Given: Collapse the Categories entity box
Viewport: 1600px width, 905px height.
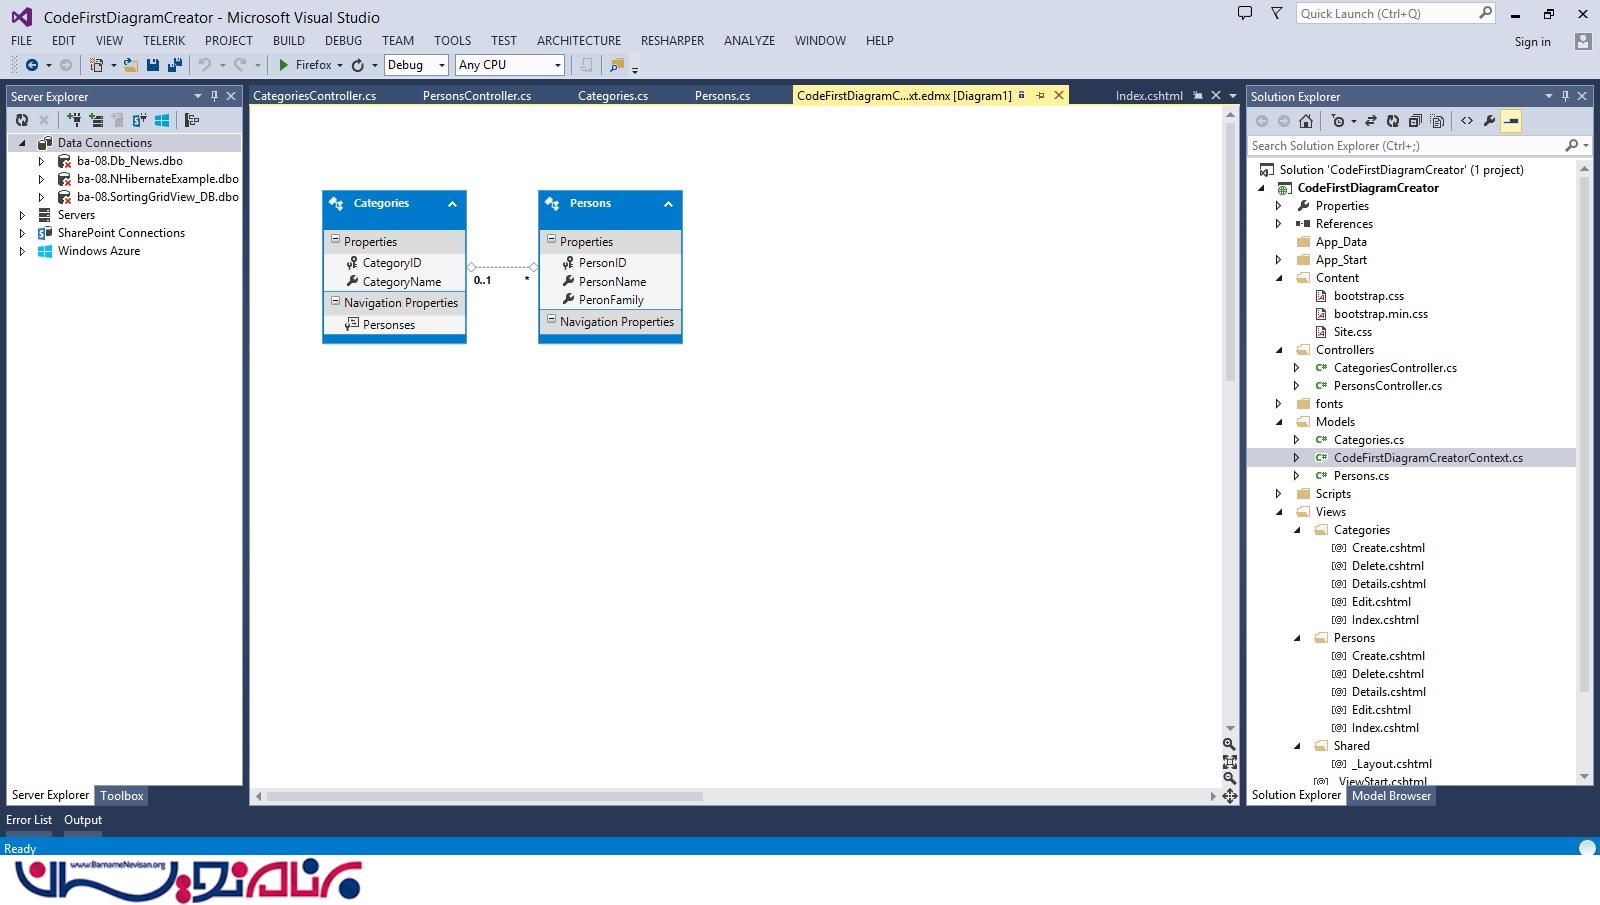Looking at the screenshot, I should click(x=452, y=204).
